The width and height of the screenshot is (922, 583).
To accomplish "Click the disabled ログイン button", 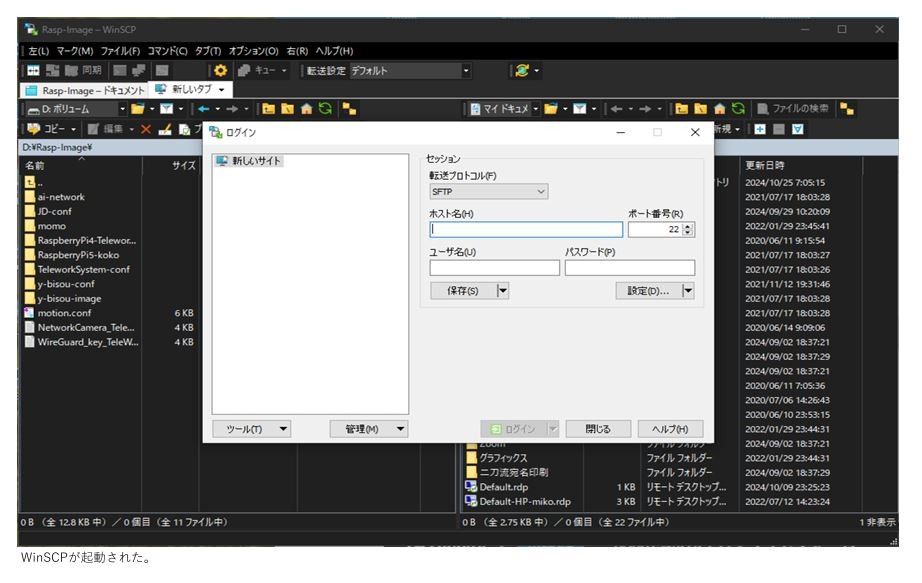I will pyautogui.click(x=513, y=429).
